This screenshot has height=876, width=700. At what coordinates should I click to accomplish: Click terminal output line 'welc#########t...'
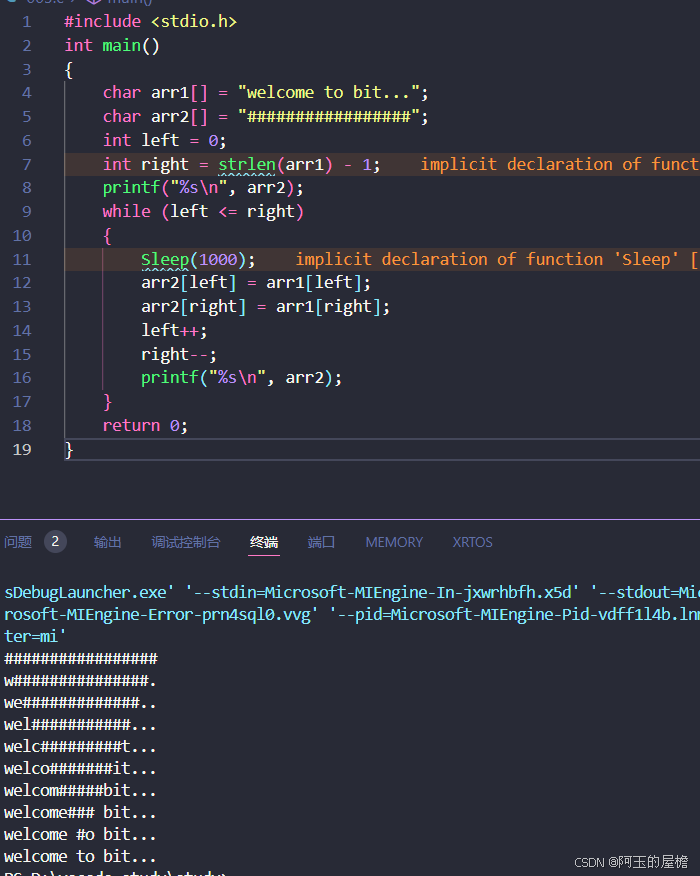pyautogui.click(x=80, y=747)
